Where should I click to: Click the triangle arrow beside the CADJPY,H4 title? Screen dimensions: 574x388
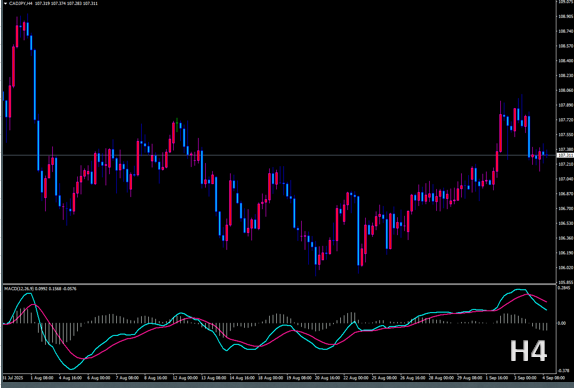tap(5, 3)
